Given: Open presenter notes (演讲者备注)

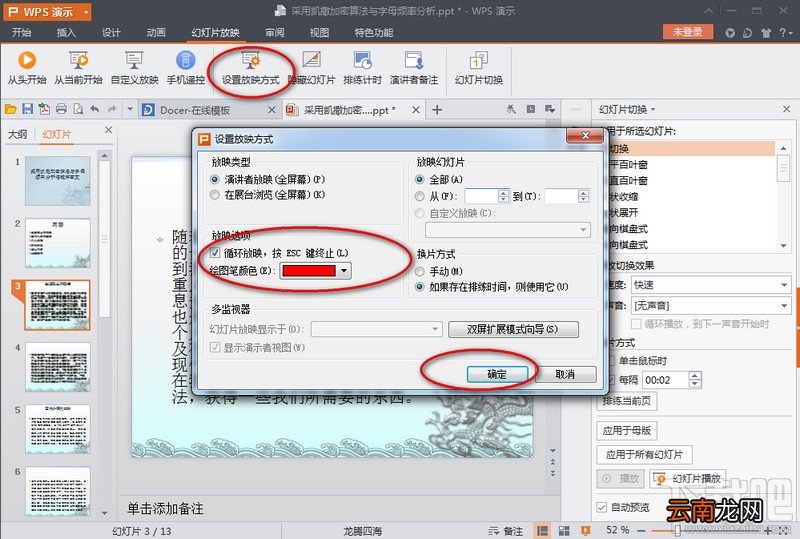Looking at the screenshot, I should coord(414,67).
